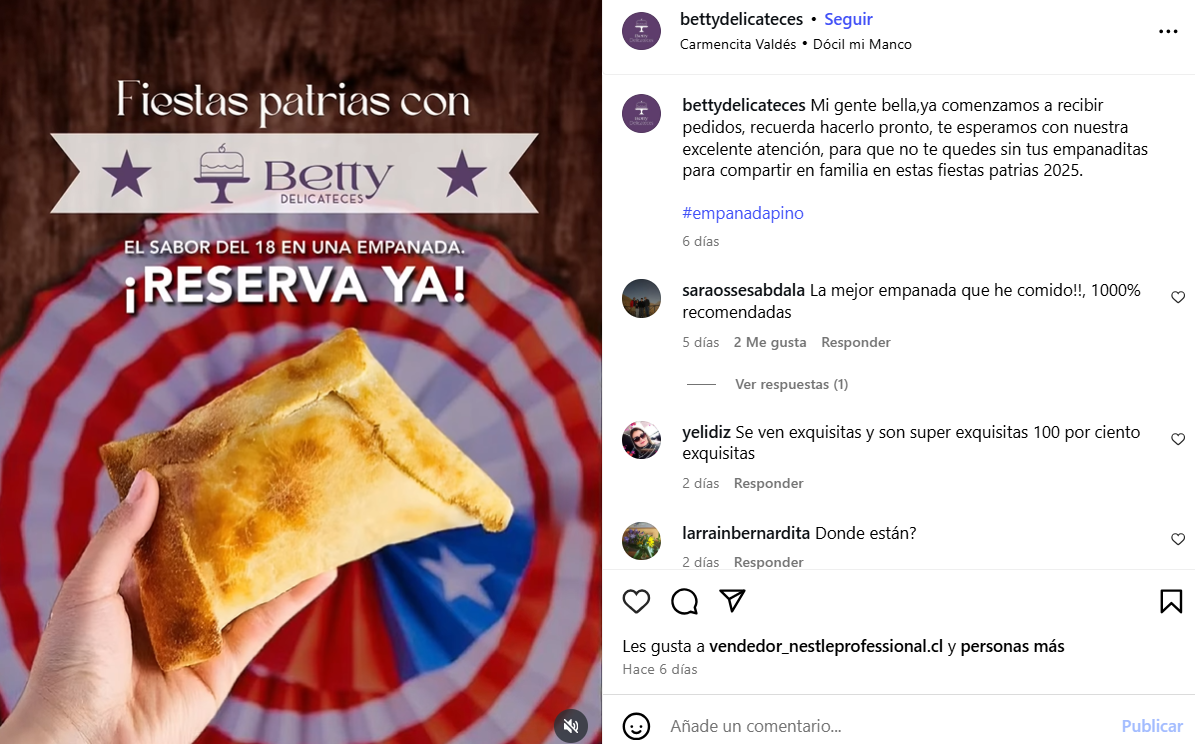View likes list via personas más
This screenshot has height=744, width=1195.
click(1012, 646)
